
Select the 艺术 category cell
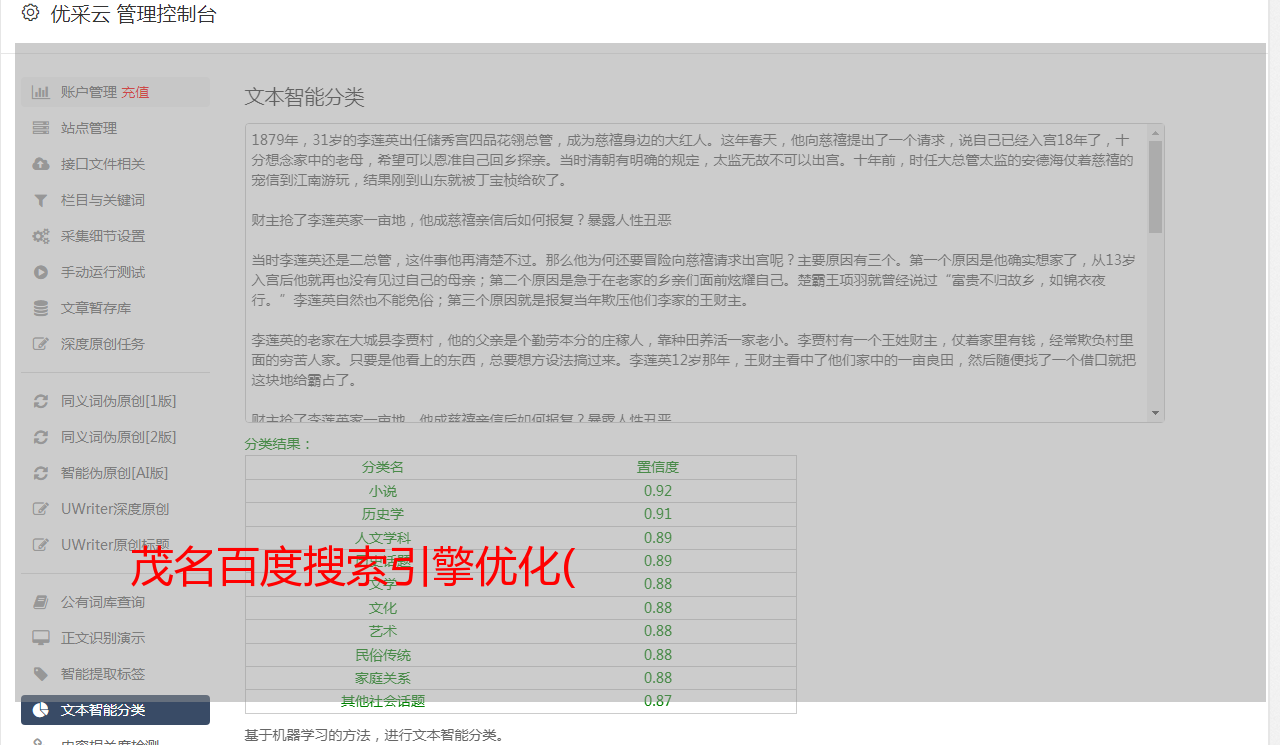383,631
